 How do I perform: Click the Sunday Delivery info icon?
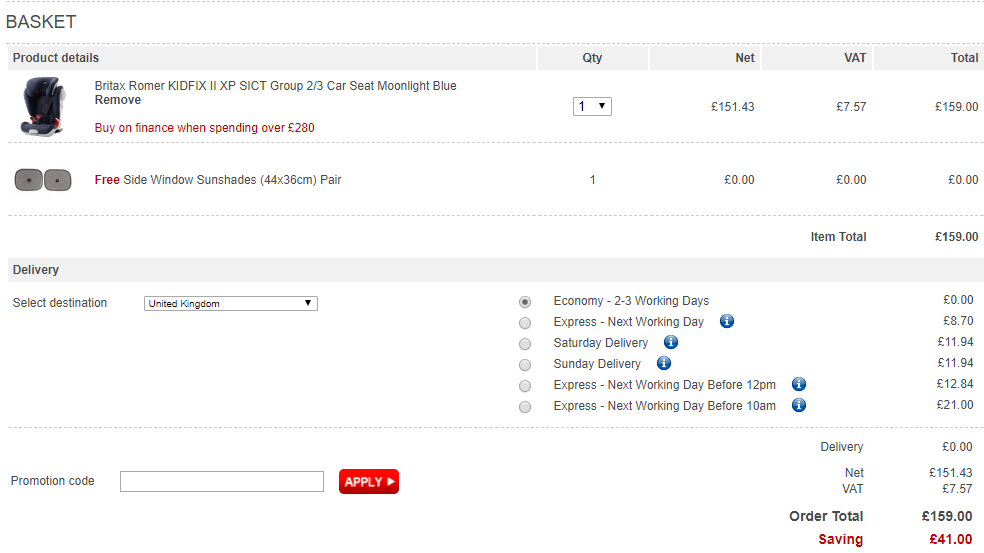click(x=663, y=364)
